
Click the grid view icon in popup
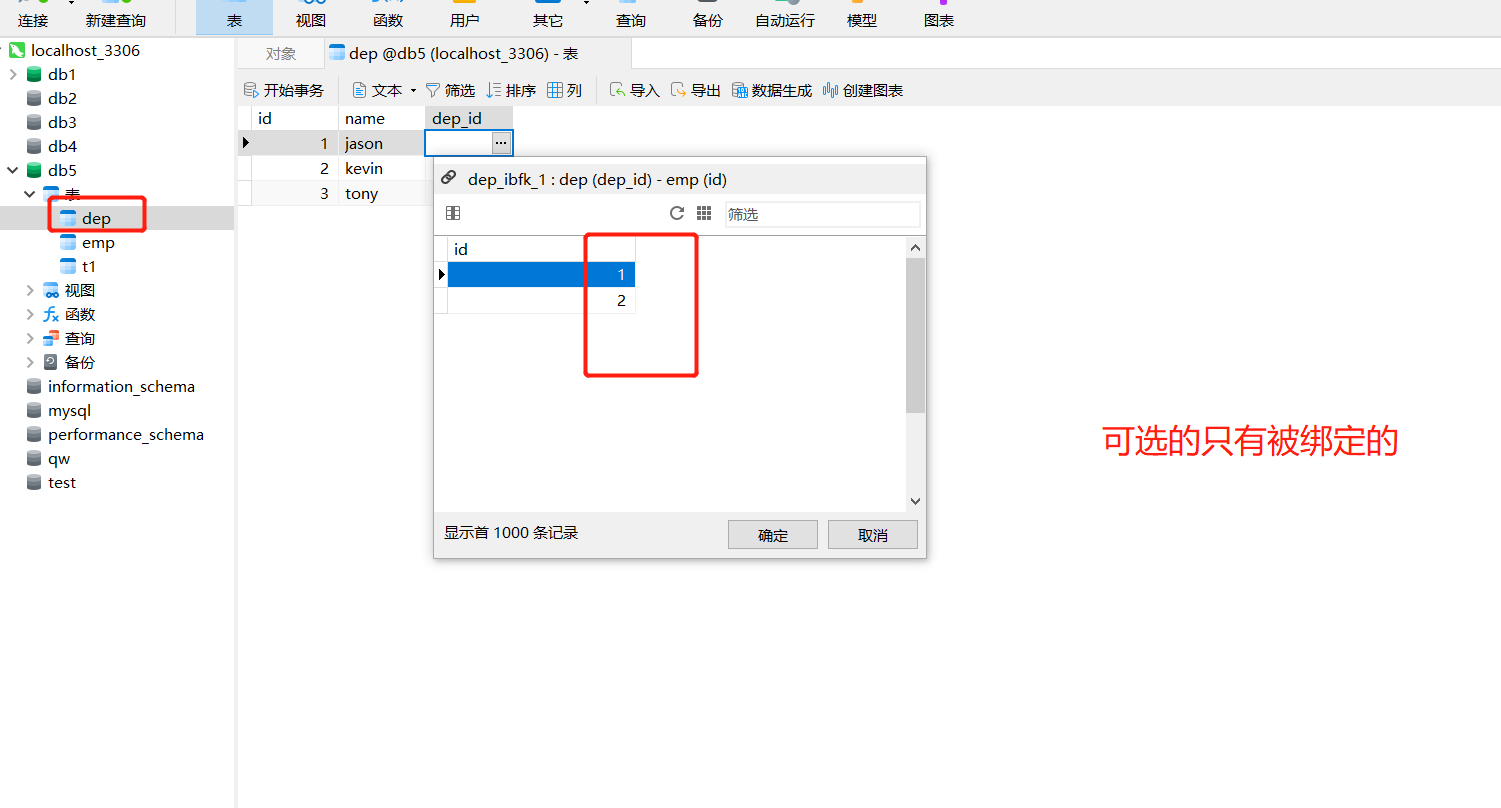click(704, 213)
